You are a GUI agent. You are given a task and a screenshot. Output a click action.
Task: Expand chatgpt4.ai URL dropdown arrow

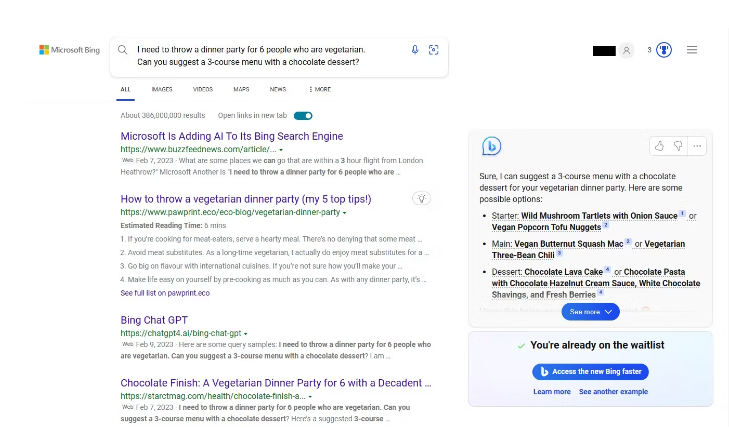coord(245,334)
